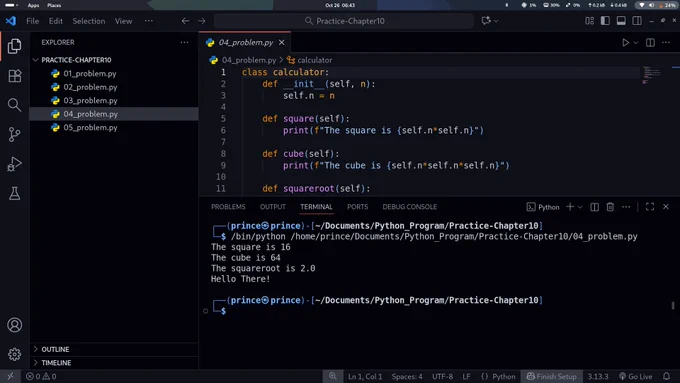Screen dimensions: 680x383
Task: Change indentation via Spaces: 4
Action: pyautogui.click(x=407, y=376)
